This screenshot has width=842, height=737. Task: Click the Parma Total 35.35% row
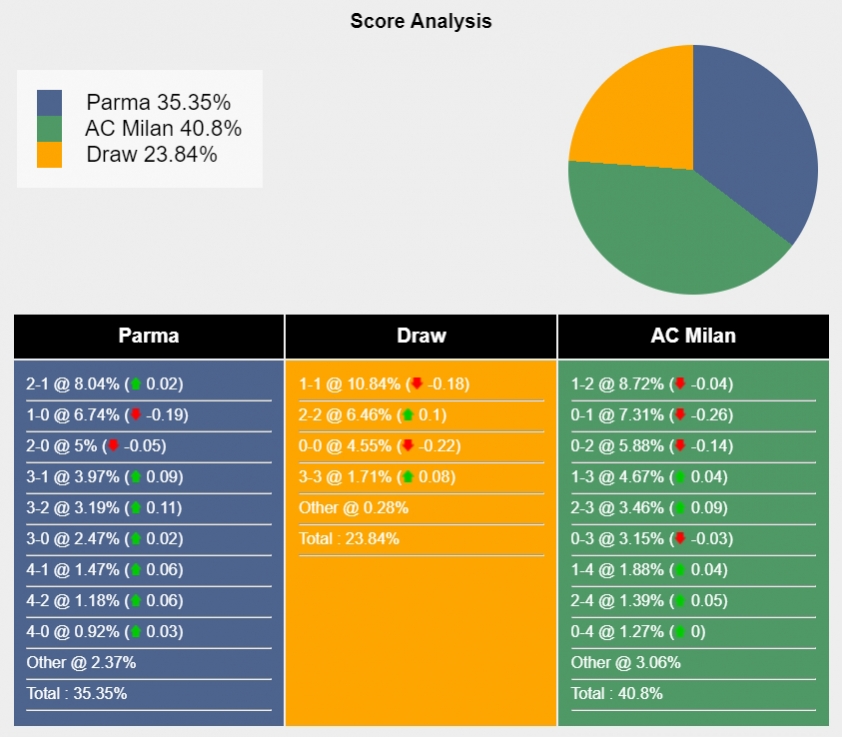(149, 693)
